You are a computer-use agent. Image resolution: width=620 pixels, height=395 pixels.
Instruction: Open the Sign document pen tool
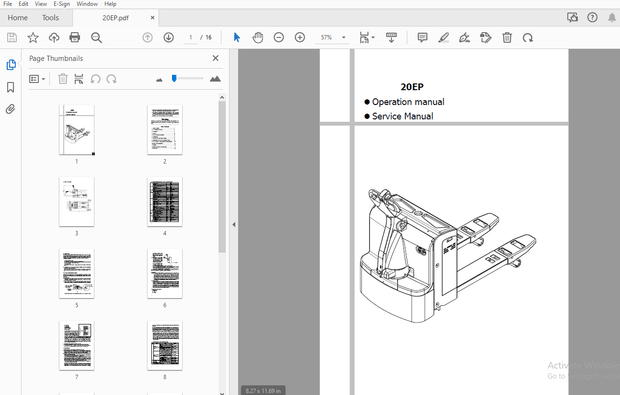[x=465, y=38]
